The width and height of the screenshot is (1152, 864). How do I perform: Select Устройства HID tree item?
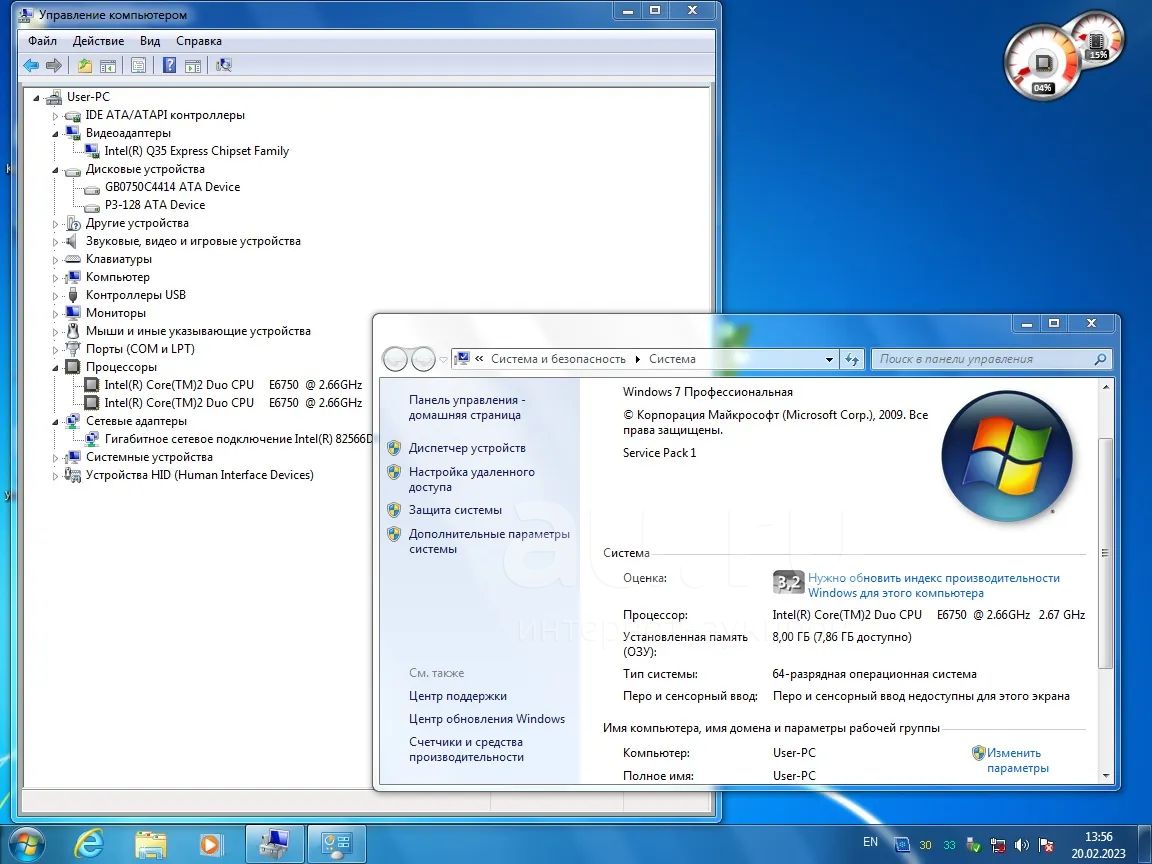(x=199, y=475)
